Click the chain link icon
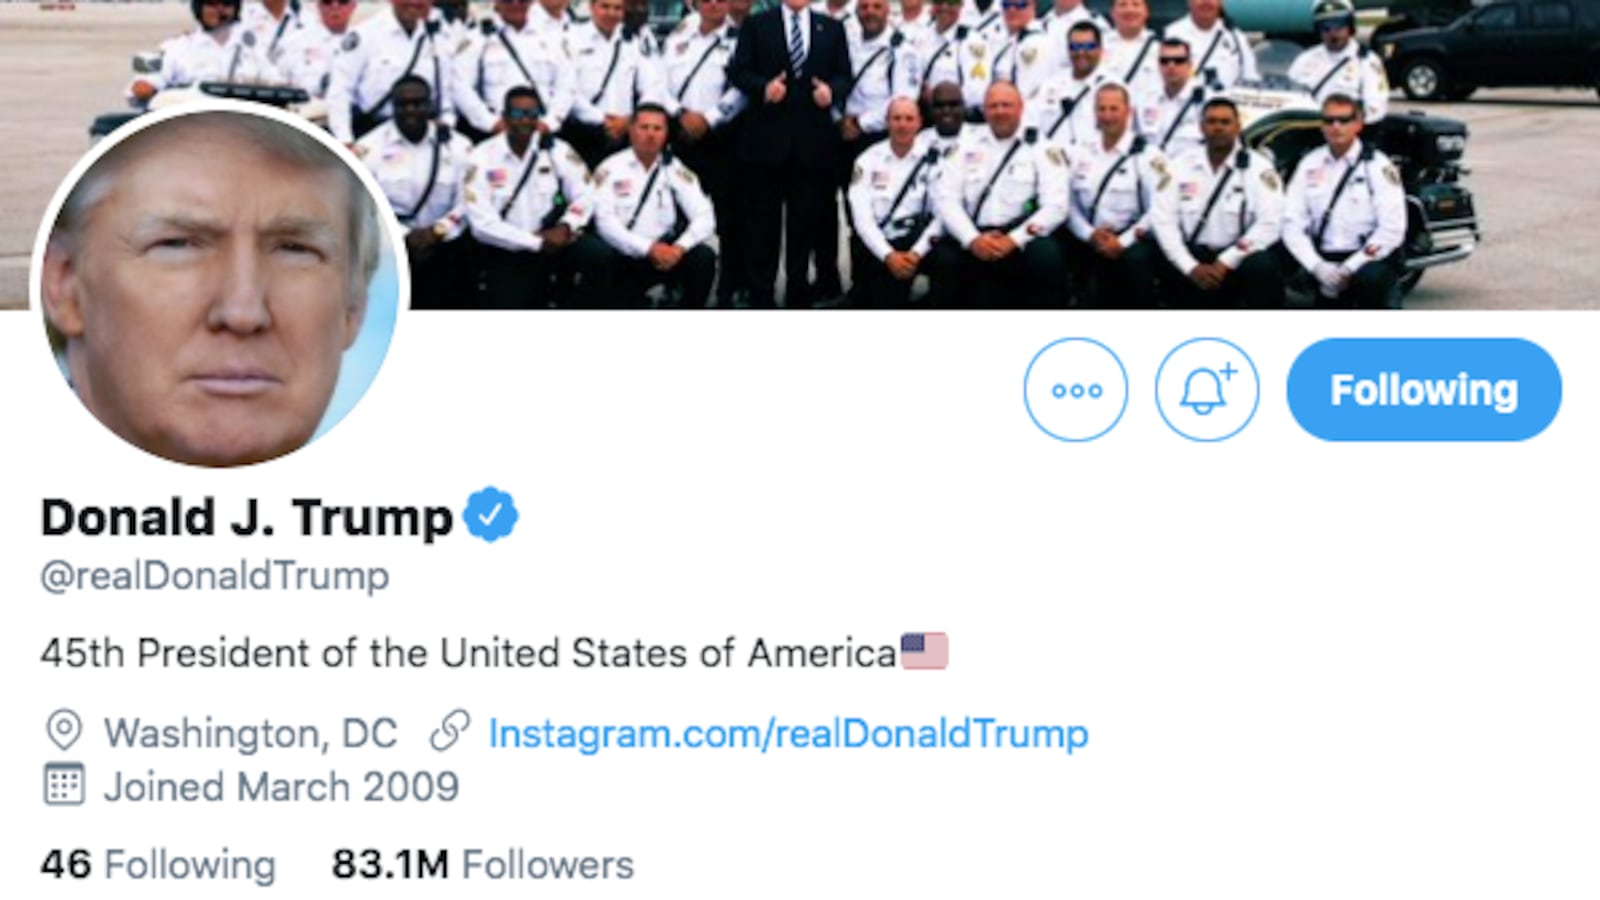The image size is (1600, 900). point(449,732)
